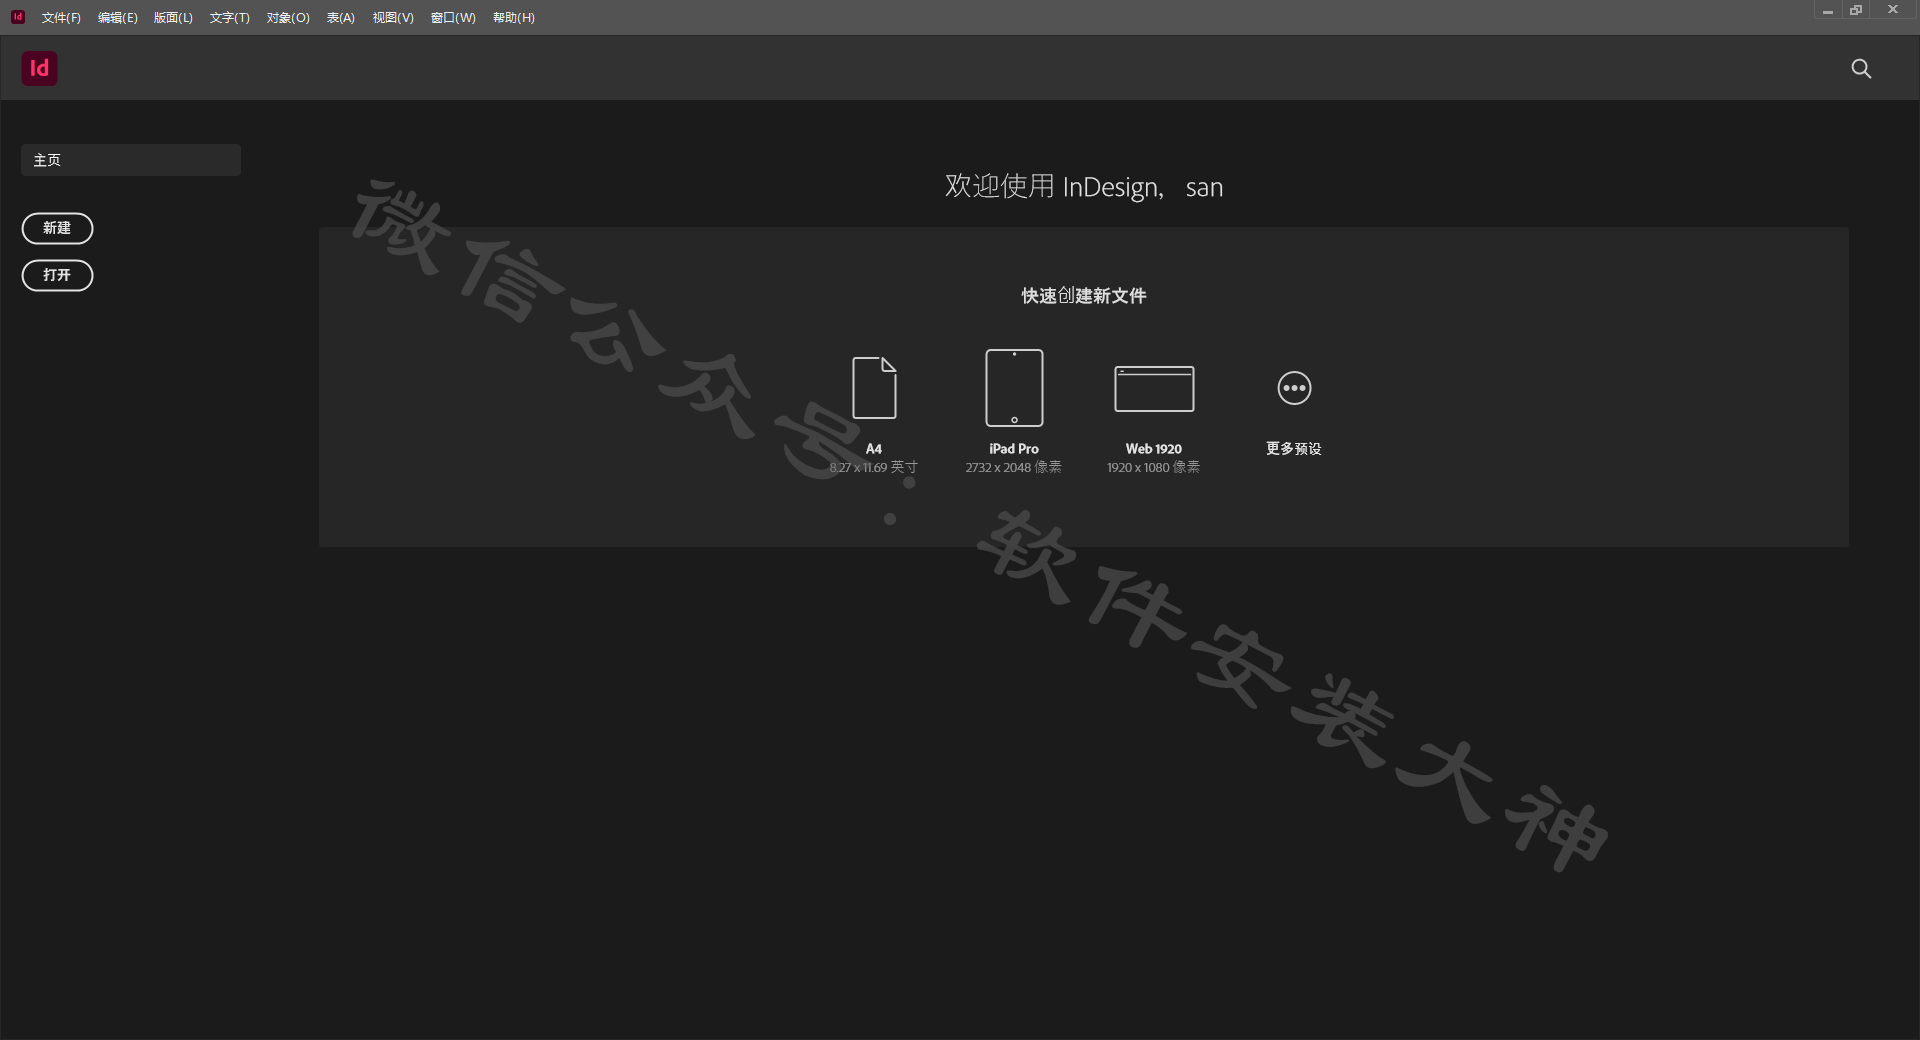Select the A4 document preset icon

coord(874,387)
